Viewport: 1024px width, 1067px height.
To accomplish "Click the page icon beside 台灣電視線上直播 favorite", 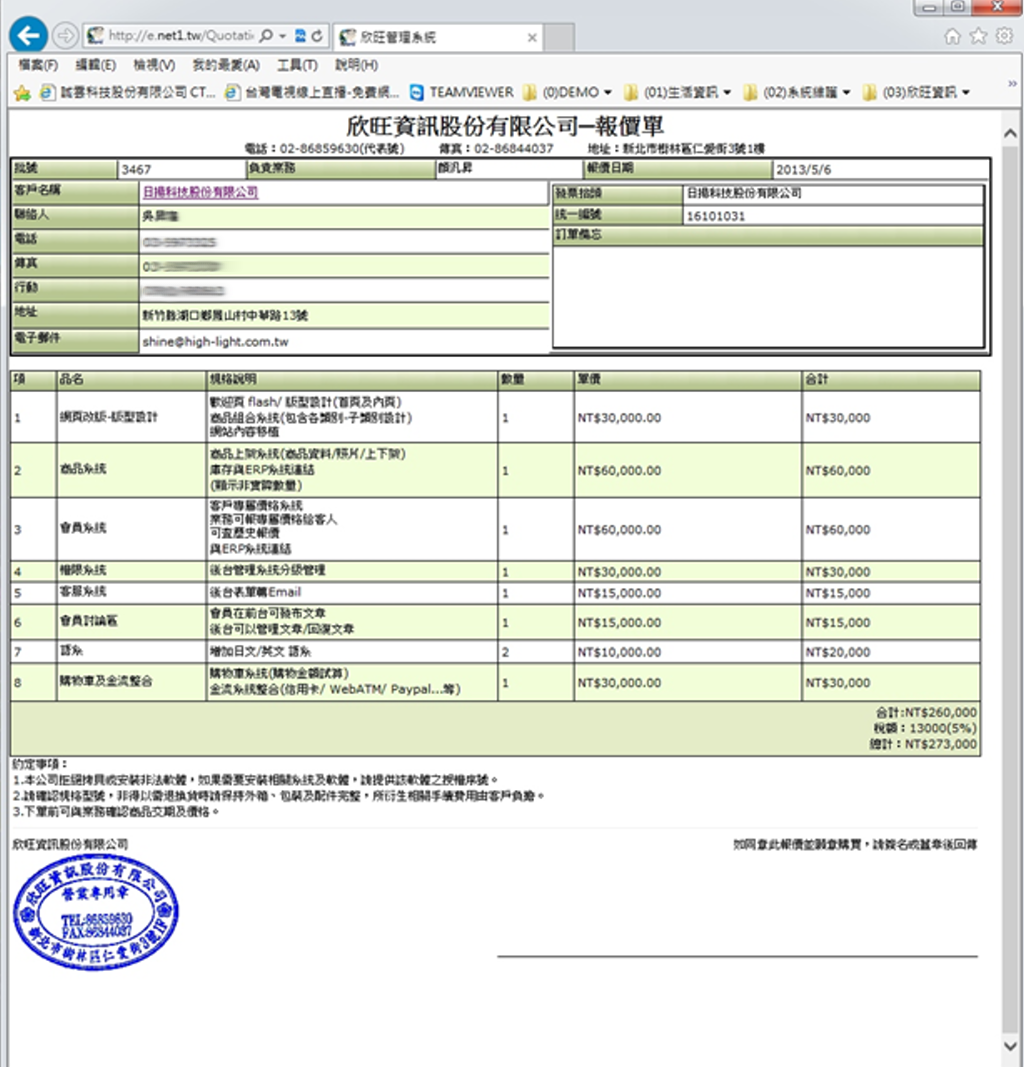I will click(232, 92).
